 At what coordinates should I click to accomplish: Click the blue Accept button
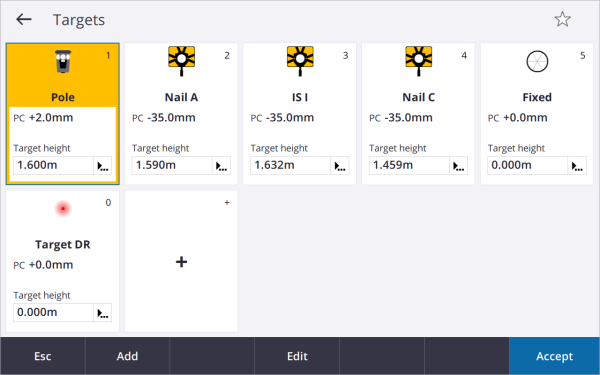point(554,356)
